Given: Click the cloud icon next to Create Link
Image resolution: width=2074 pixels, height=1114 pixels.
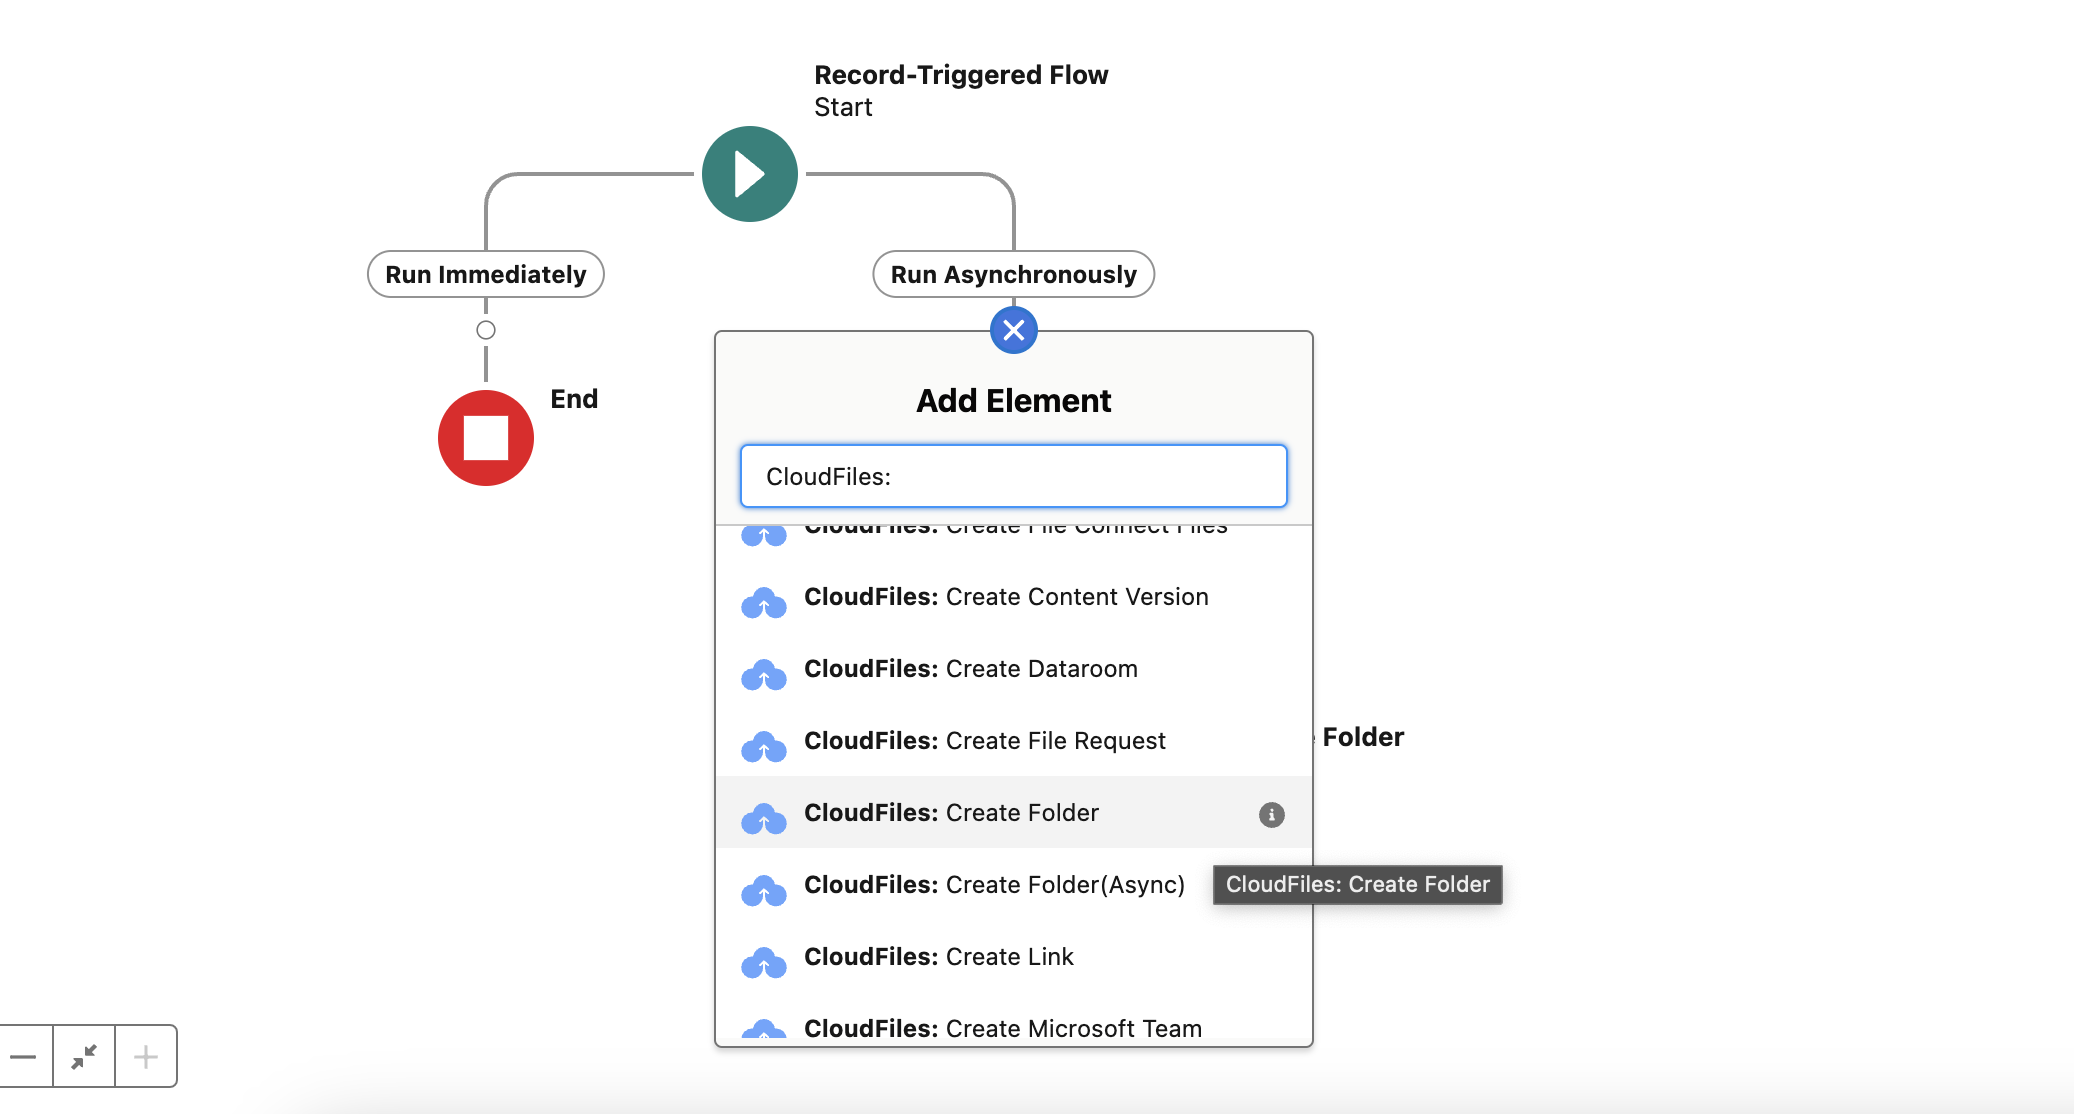Looking at the screenshot, I should [x=765, y=963].
